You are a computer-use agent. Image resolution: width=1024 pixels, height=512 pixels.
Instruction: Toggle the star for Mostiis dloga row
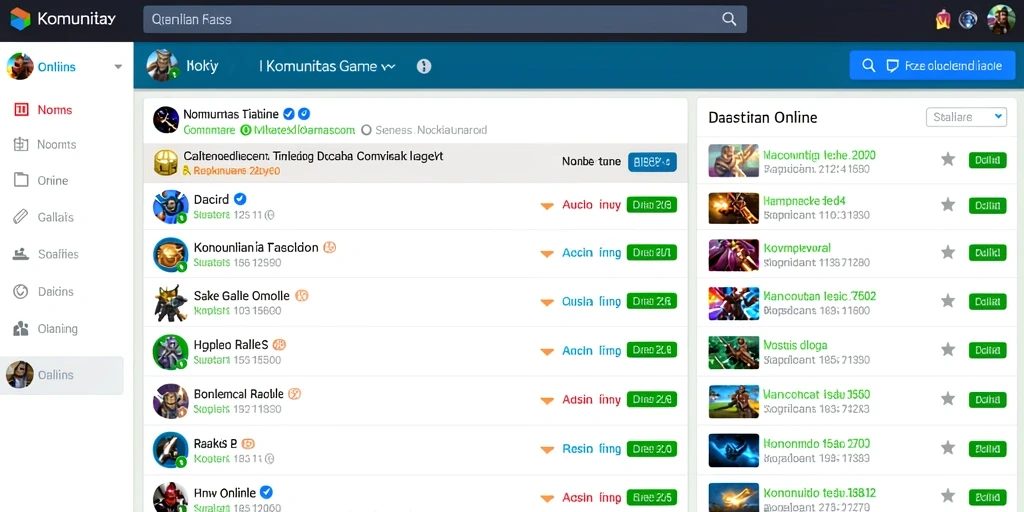tap(948, 349)
